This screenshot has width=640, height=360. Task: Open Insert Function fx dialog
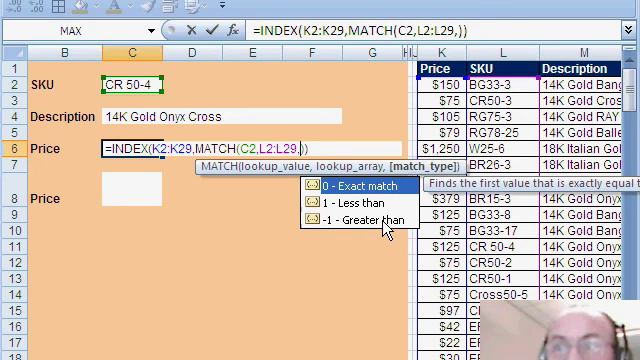(x=233, y=30)
